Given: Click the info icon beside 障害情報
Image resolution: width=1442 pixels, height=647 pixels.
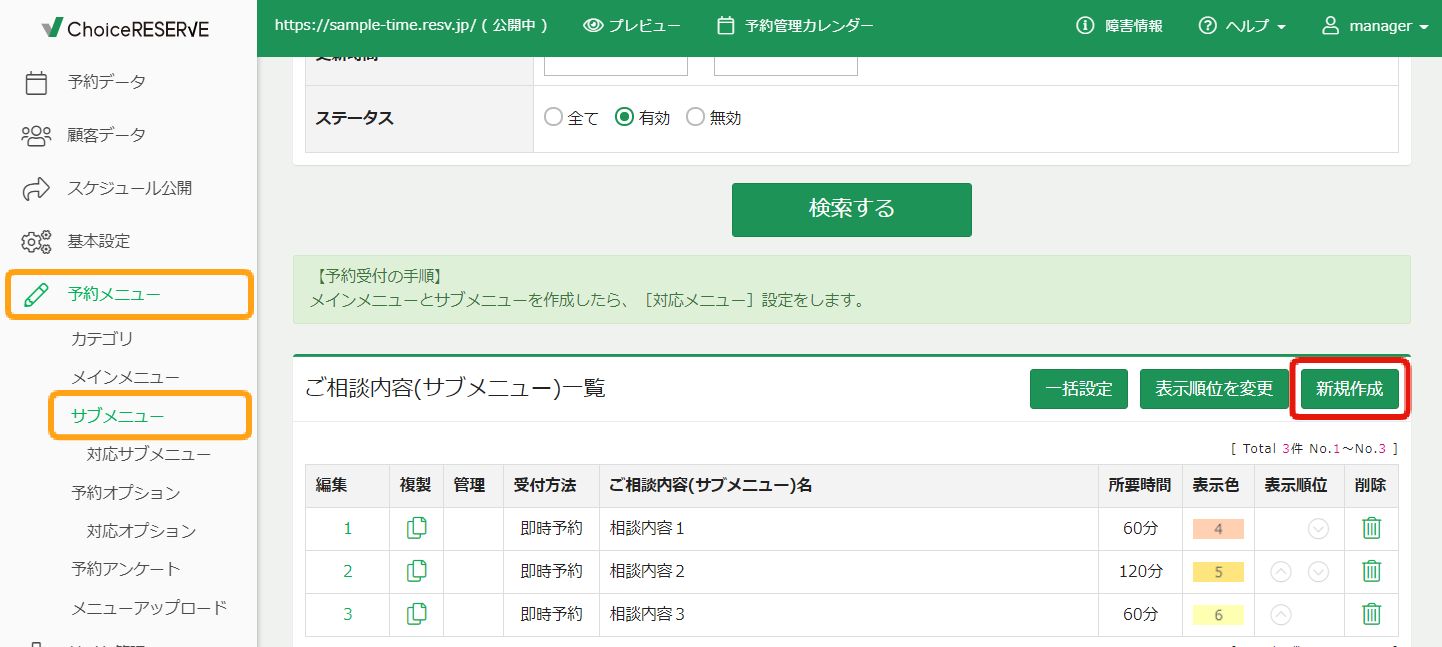Looking at the screenshot, I should (x=1085, y=26).
